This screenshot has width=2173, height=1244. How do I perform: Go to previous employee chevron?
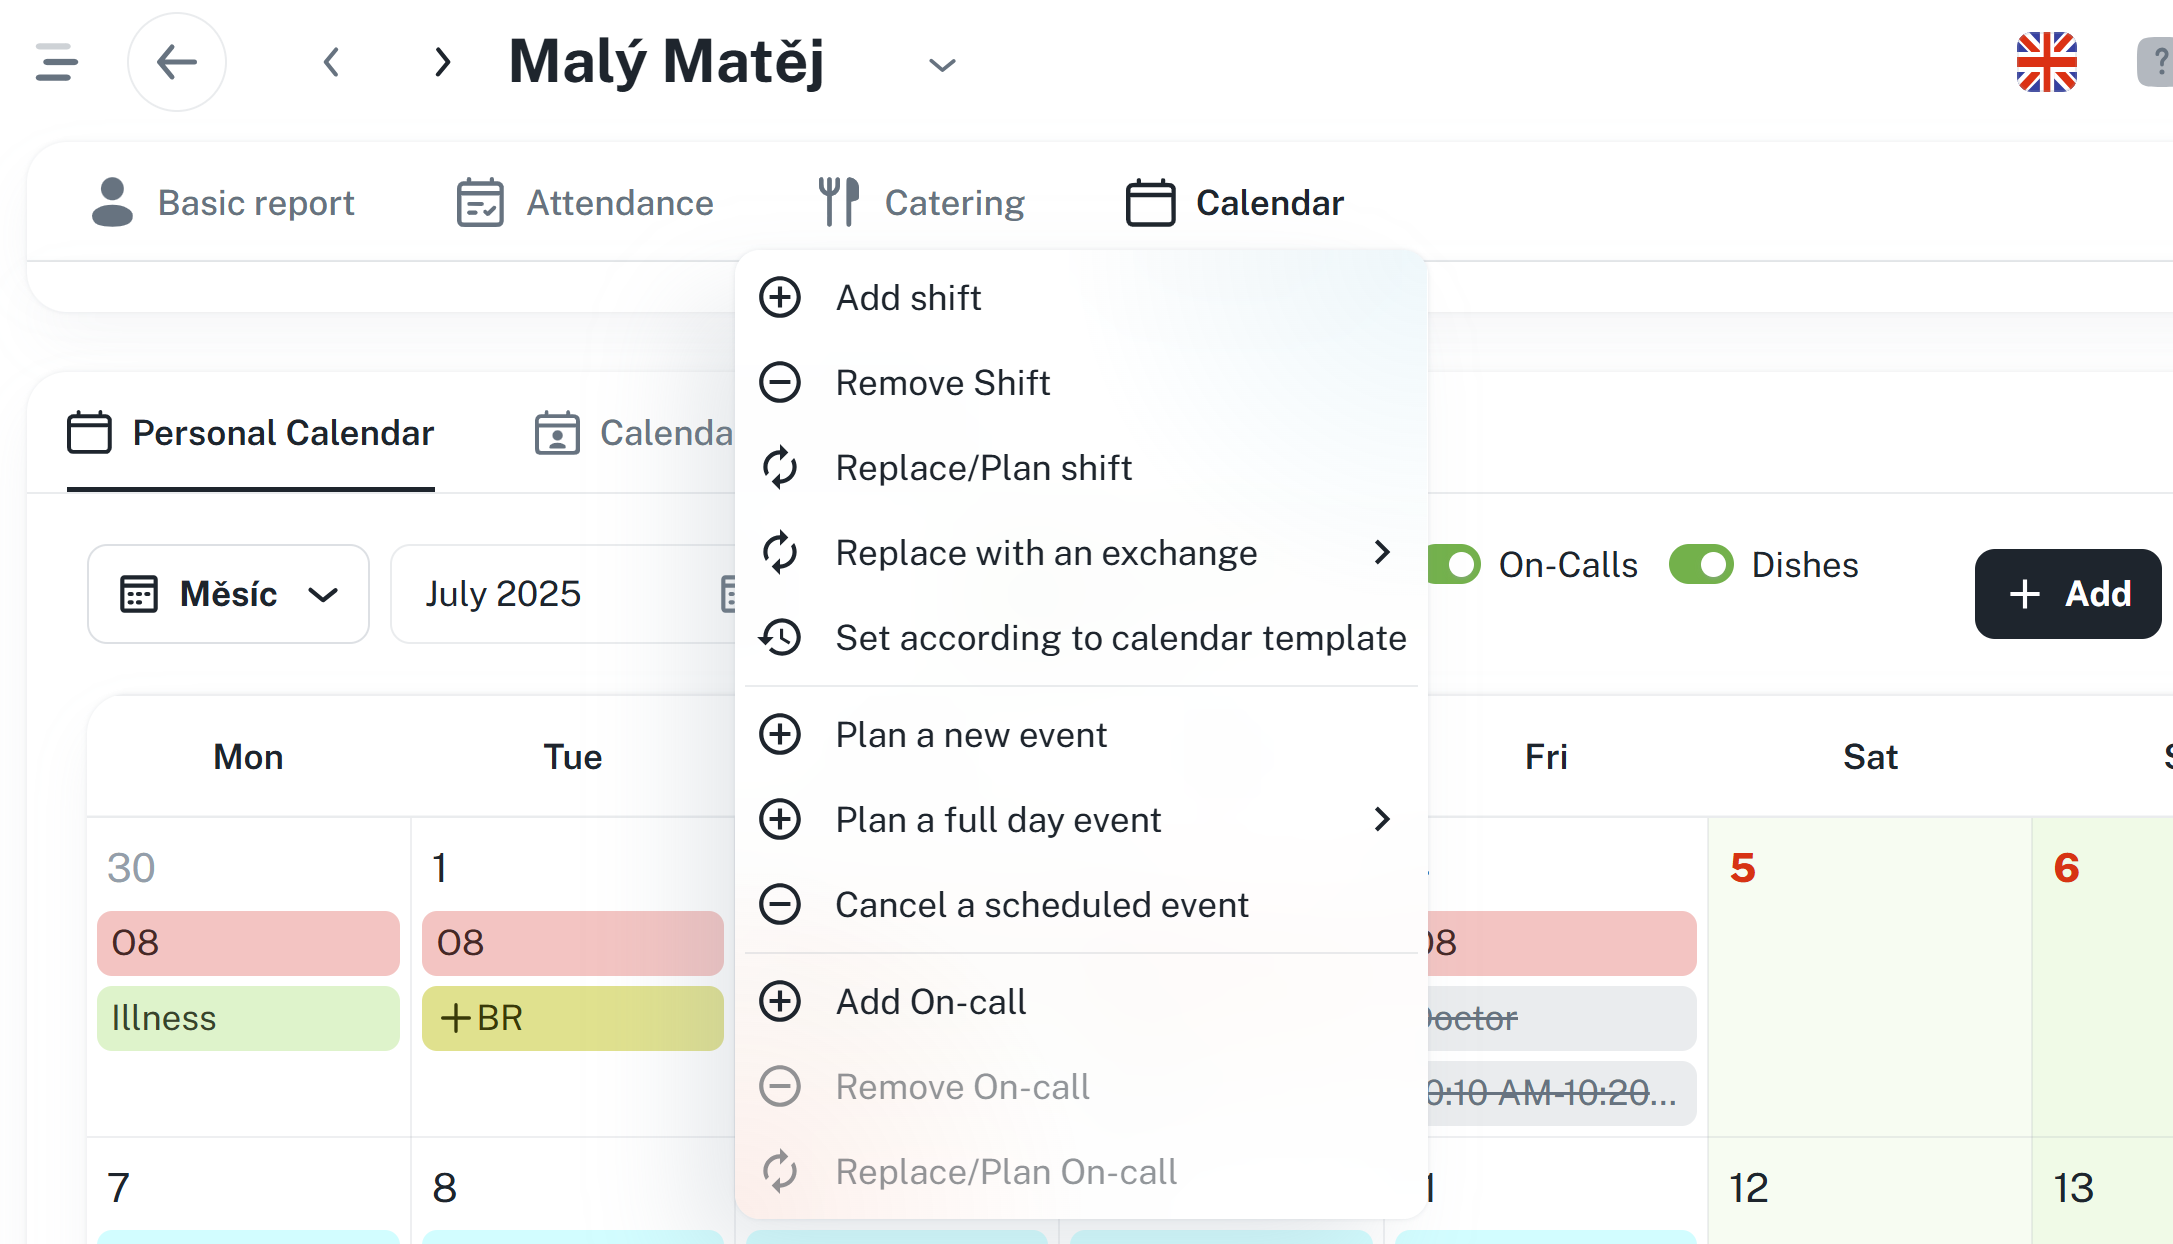point(332,62)
